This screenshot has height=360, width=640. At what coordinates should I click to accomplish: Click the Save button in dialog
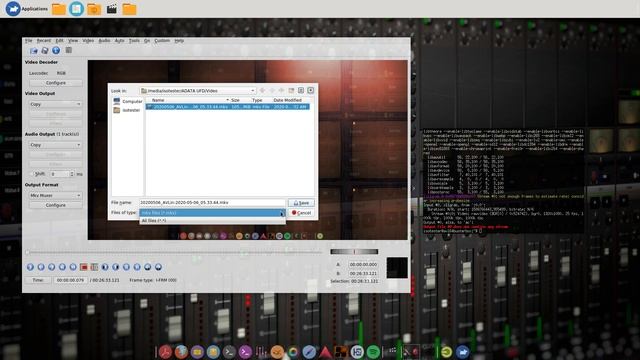tap(301, 203)
